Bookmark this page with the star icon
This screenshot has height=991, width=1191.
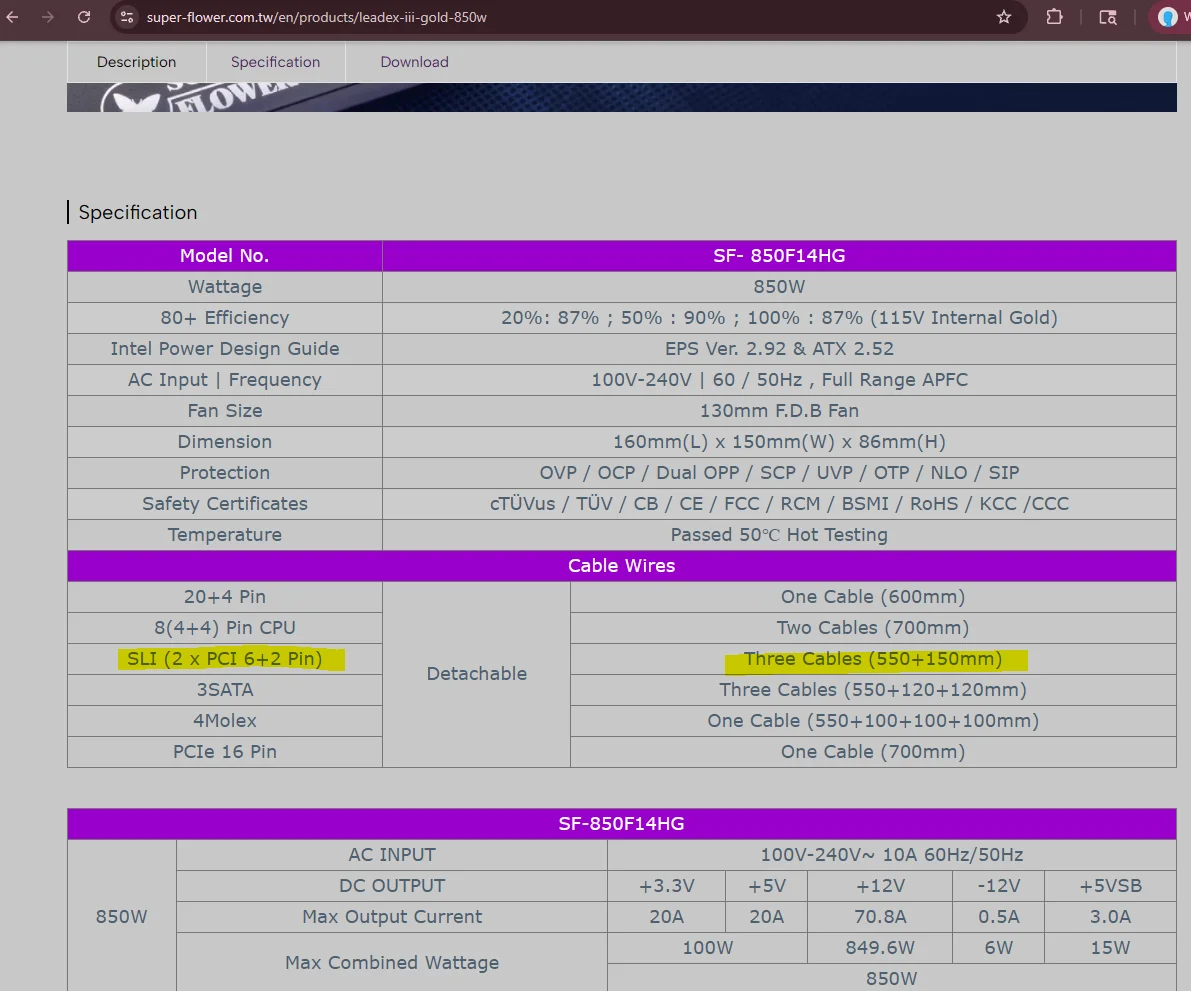[x=1004, y=17]
